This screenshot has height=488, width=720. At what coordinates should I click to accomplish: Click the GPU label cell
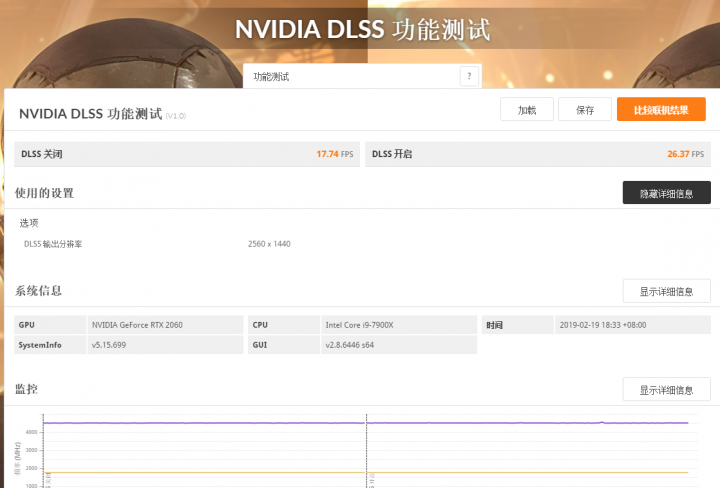50,325
